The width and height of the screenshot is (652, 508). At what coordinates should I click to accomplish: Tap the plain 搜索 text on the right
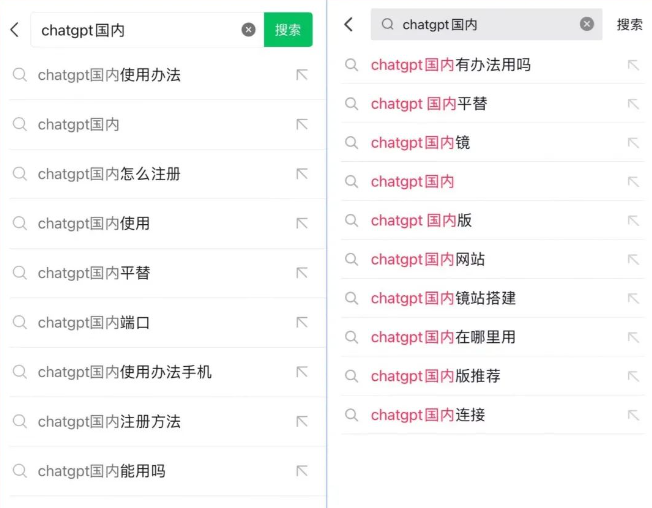click(630, 25)
